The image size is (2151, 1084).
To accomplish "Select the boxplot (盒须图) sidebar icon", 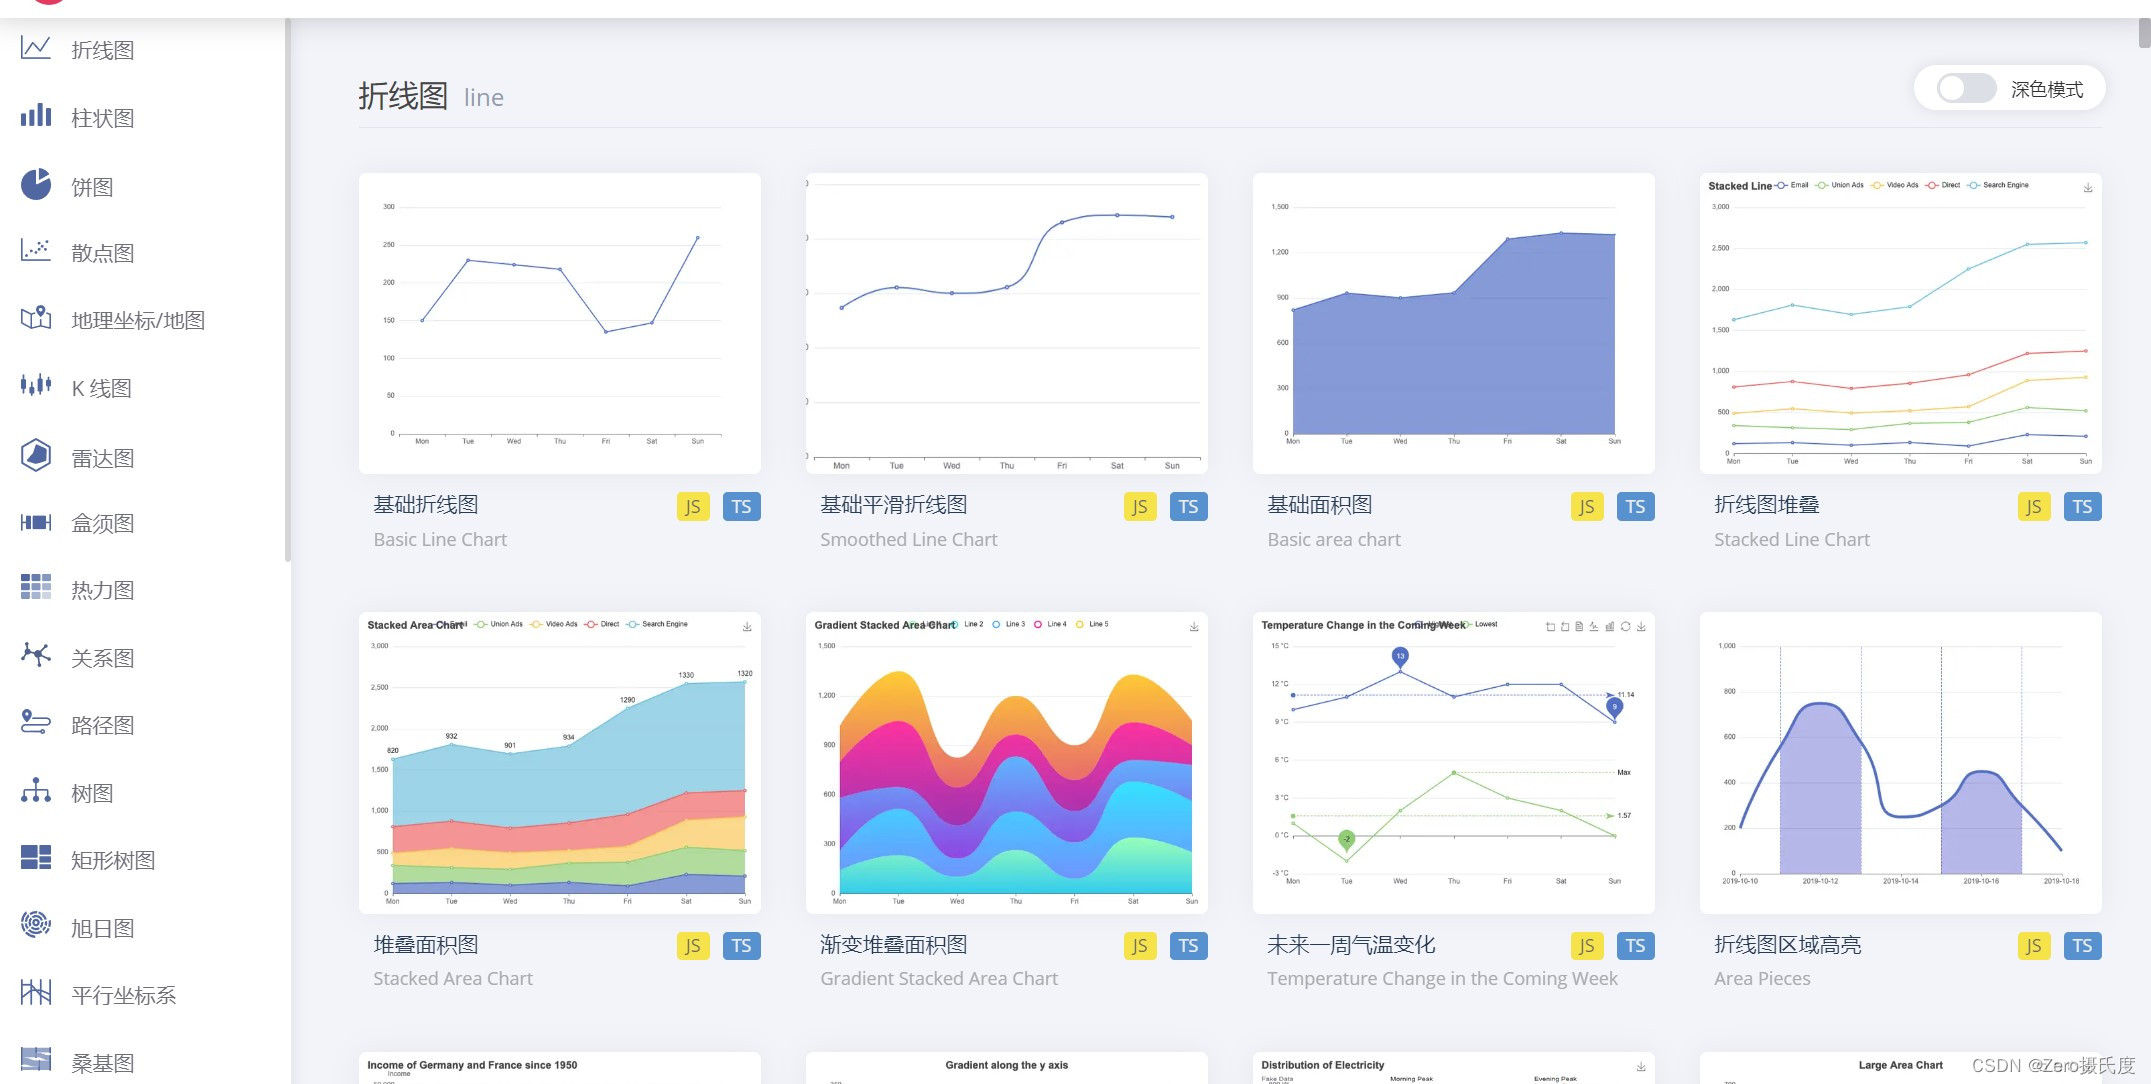I will tap(36, 522).
